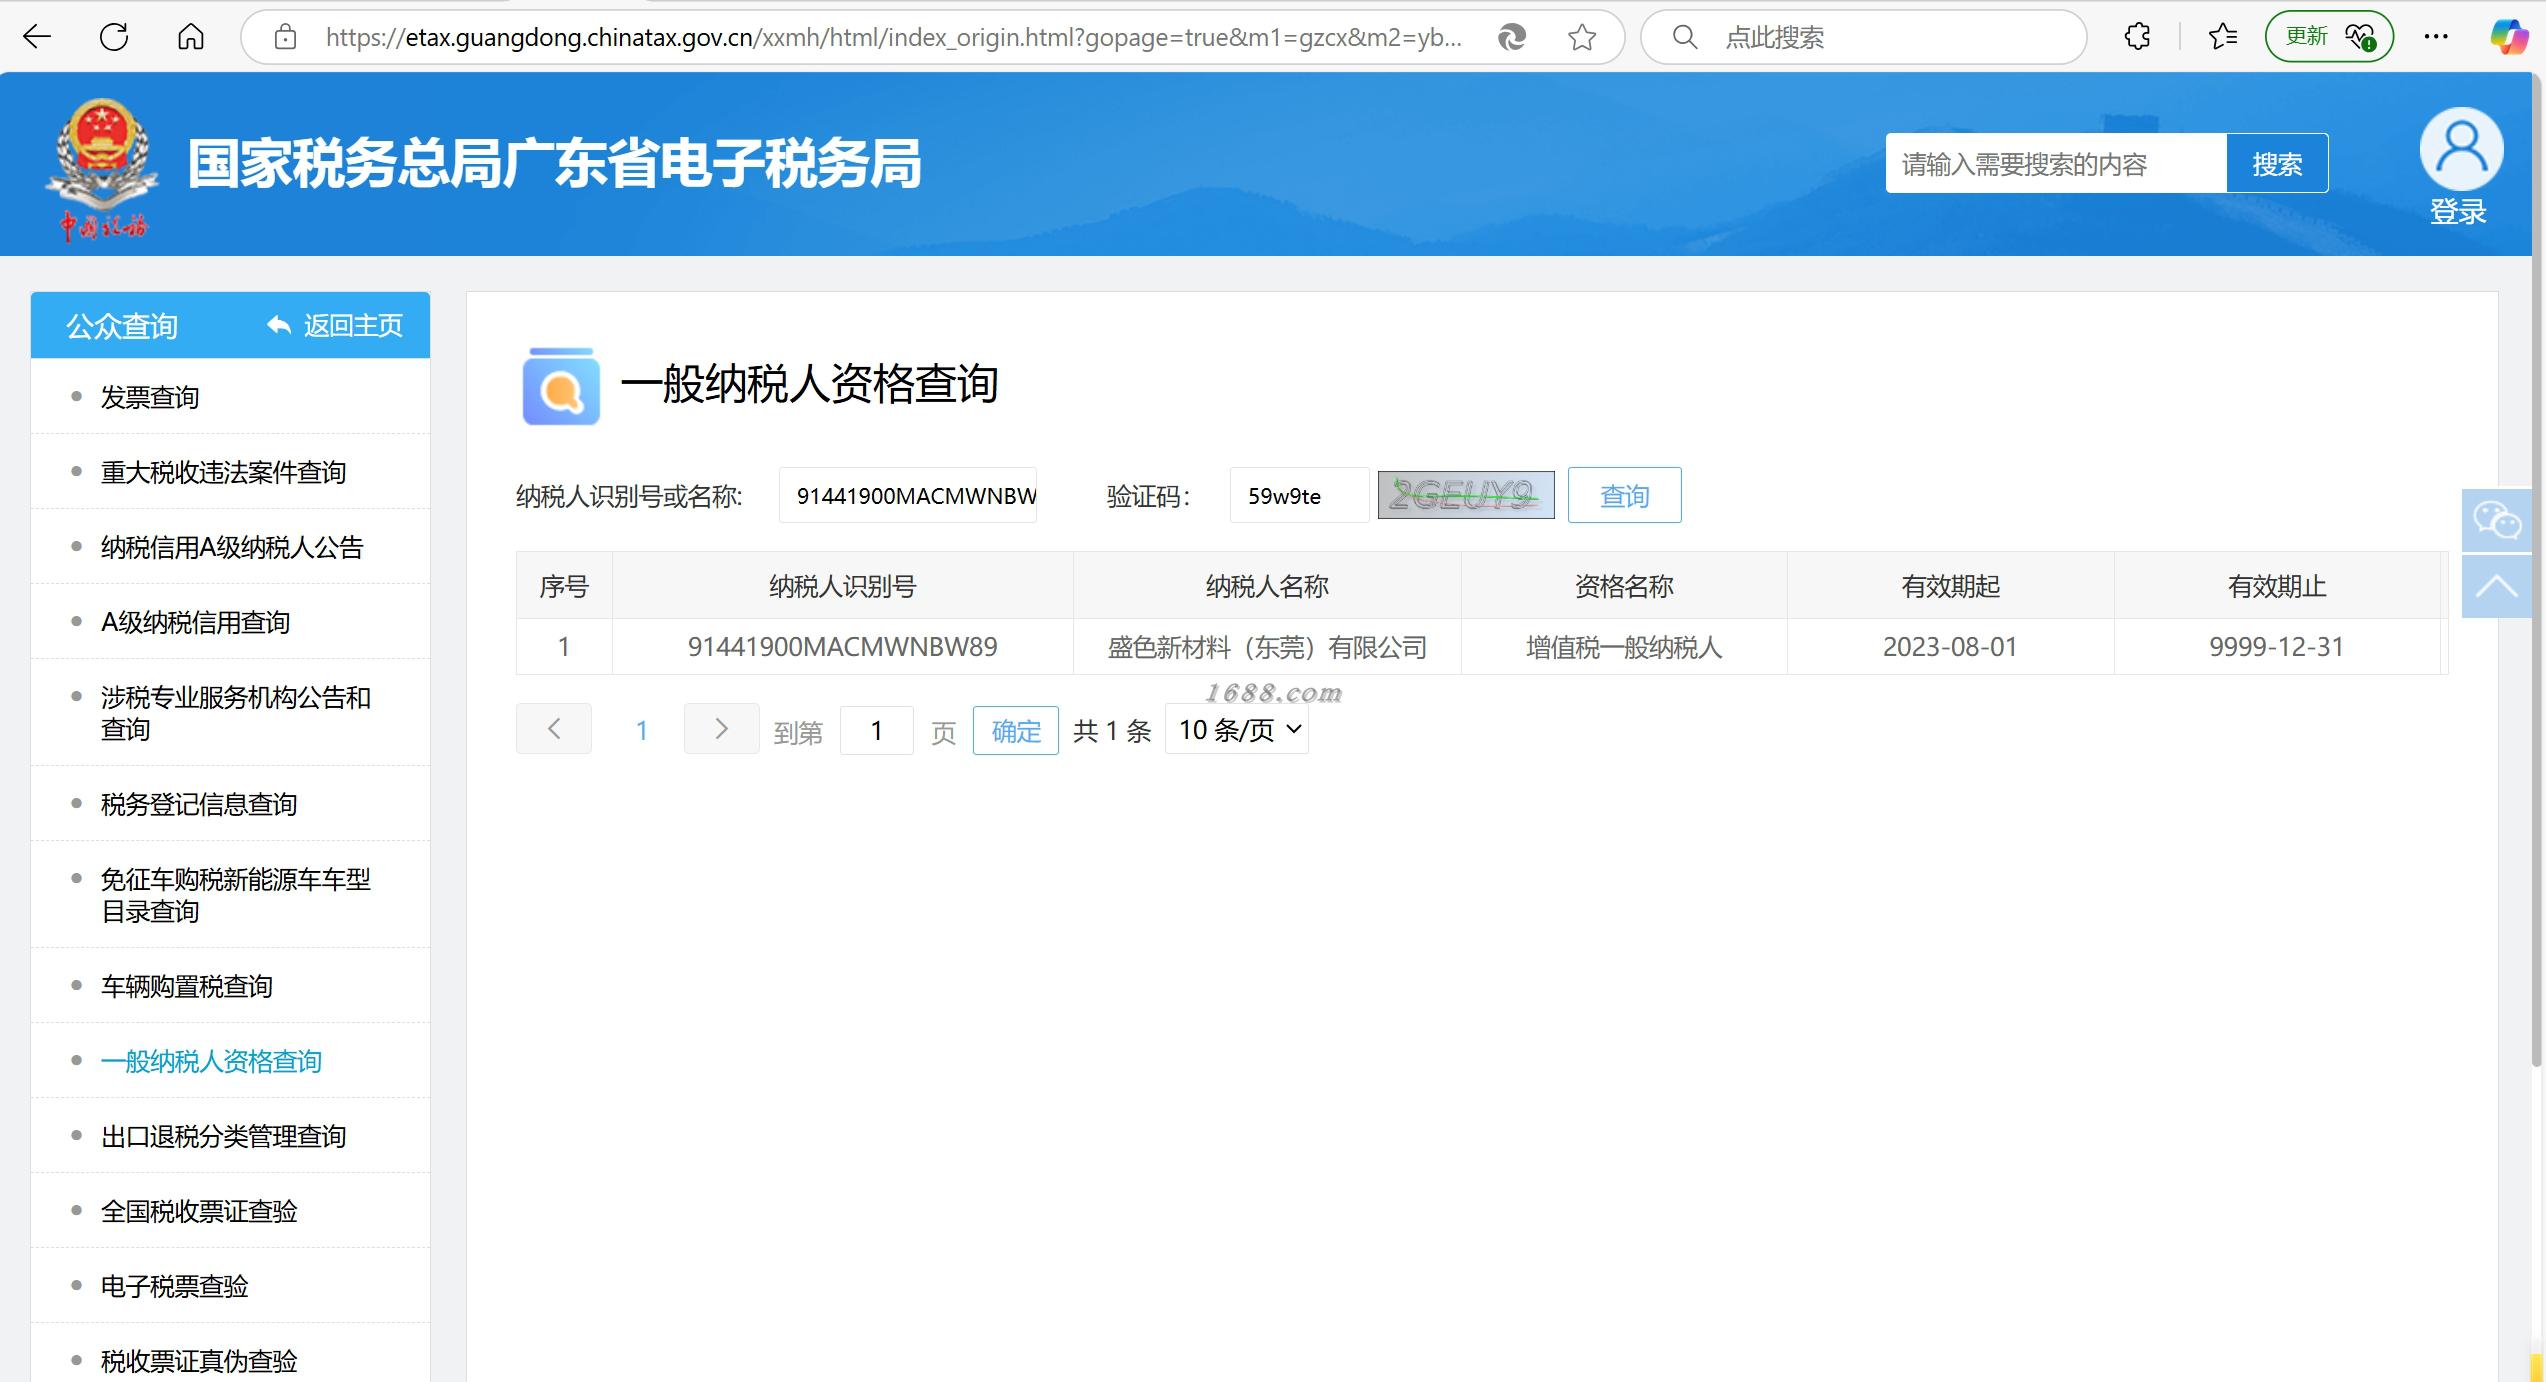Click the 有效期止 column header

[x=2277, y=586]
